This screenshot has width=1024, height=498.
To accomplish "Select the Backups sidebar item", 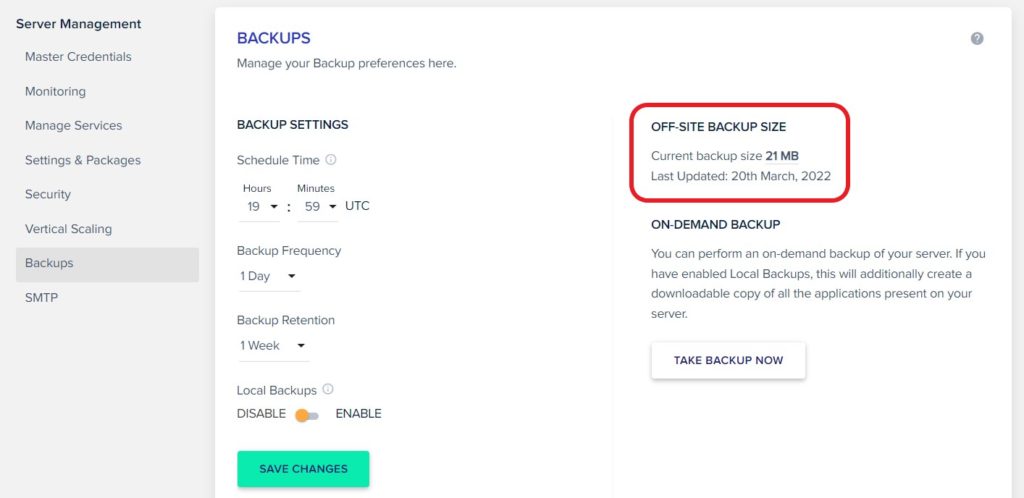I will [108, 264].
